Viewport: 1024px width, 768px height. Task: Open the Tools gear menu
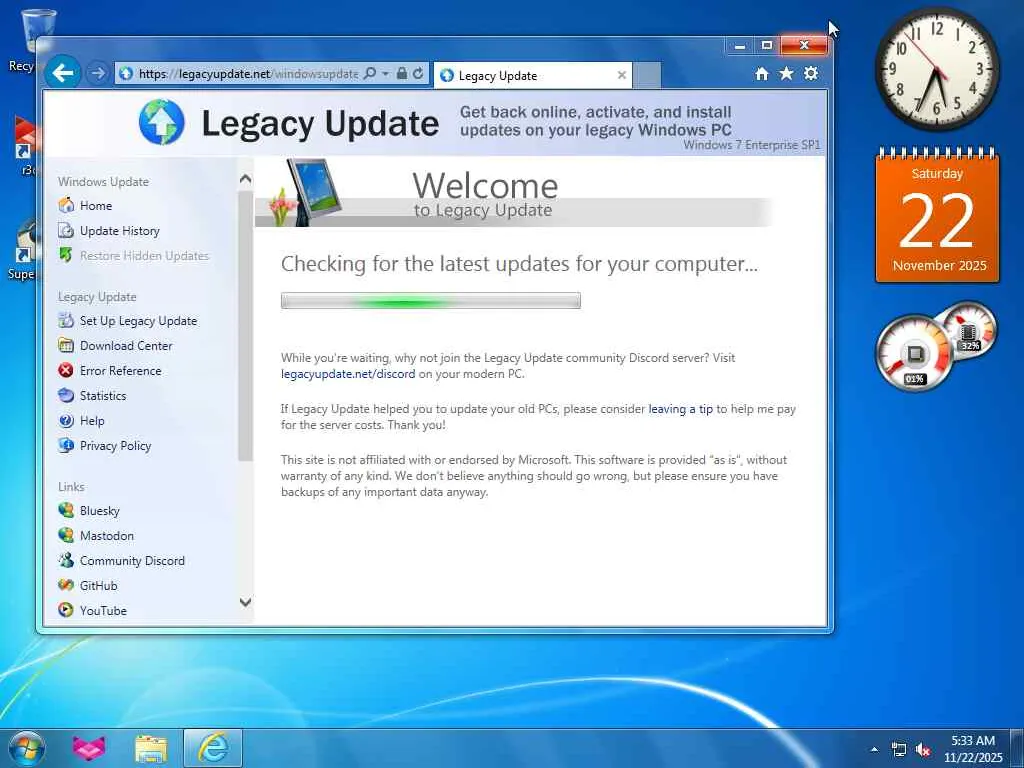[x=811, y=74]
